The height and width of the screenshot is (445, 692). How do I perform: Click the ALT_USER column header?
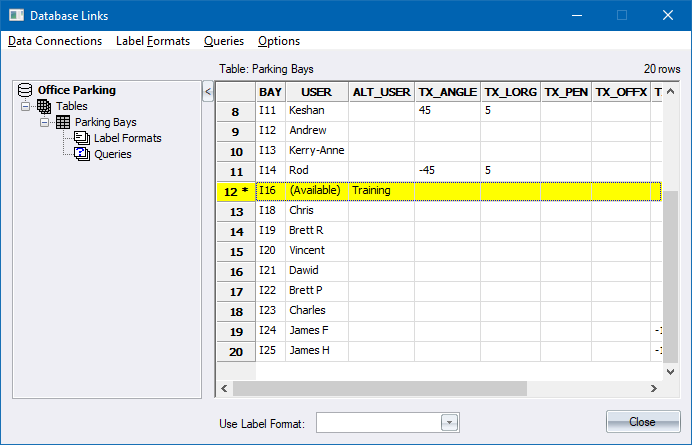pos(381,92)
